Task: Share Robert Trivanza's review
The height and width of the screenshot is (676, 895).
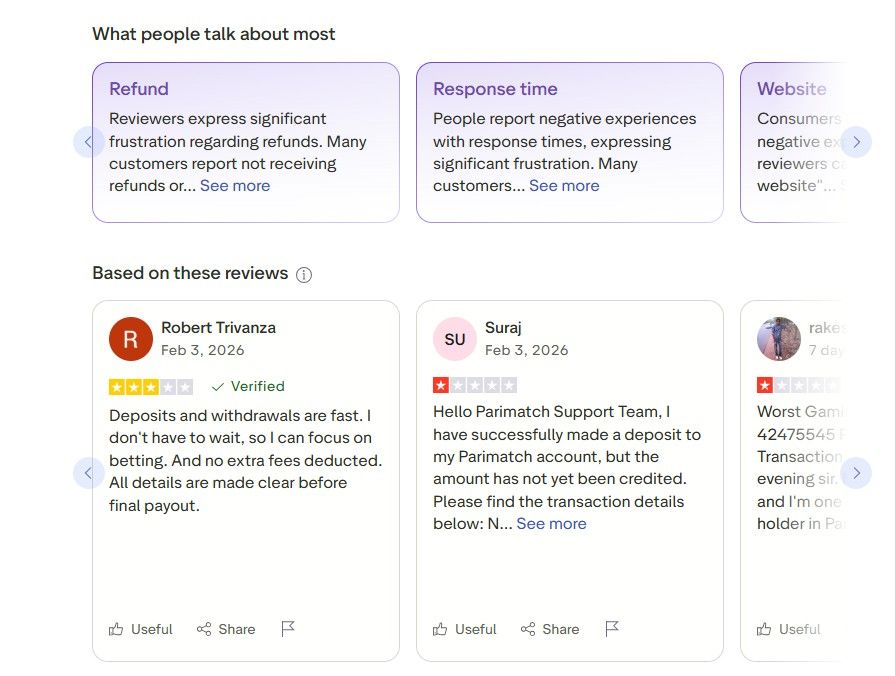Action: [x=226, y=629]
